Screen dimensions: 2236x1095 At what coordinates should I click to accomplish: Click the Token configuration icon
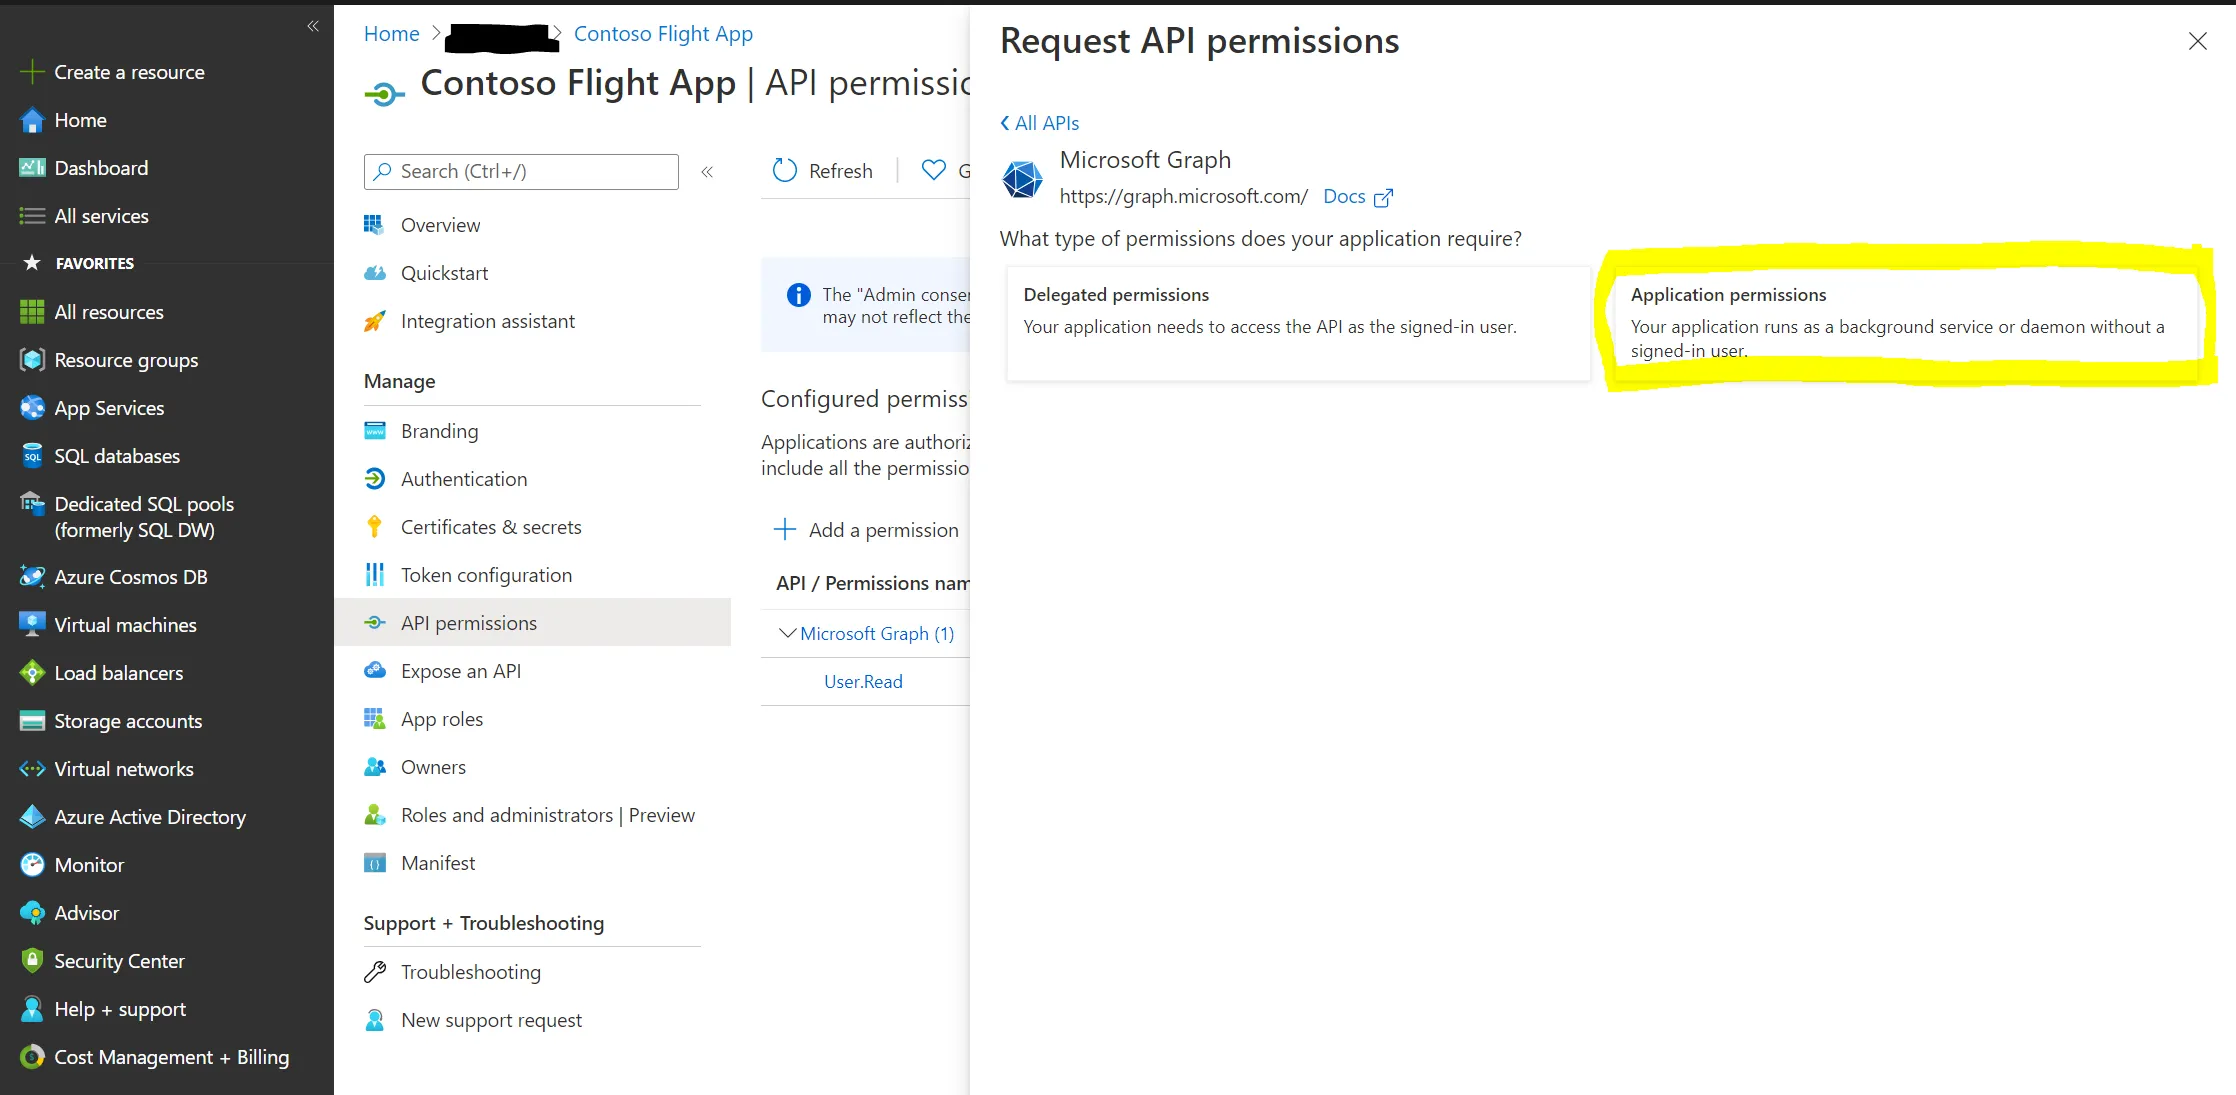point(375,575)
